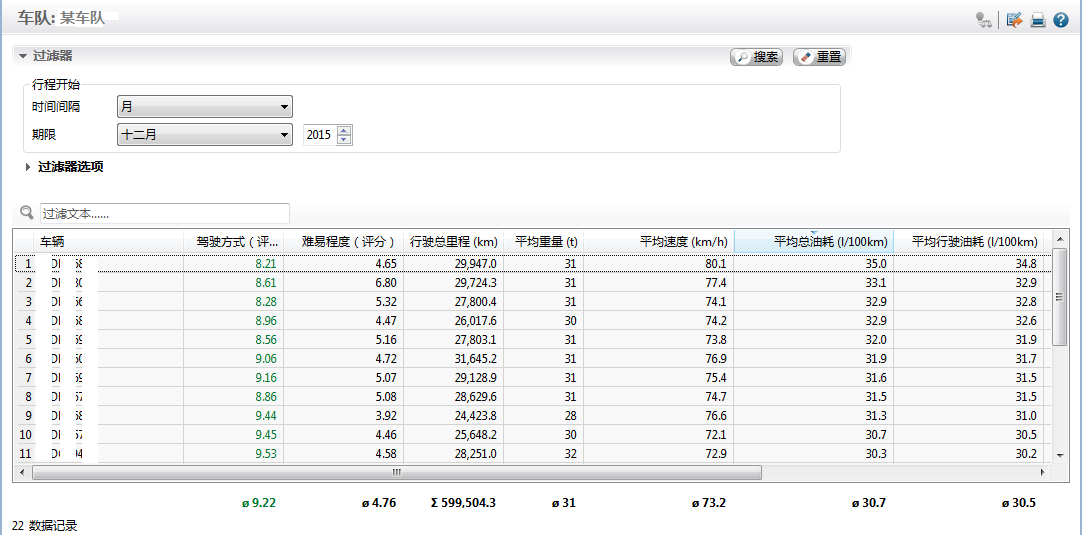
Task: Click the lightbulb and scales comparison icon
Action: (x=984, y=20)
